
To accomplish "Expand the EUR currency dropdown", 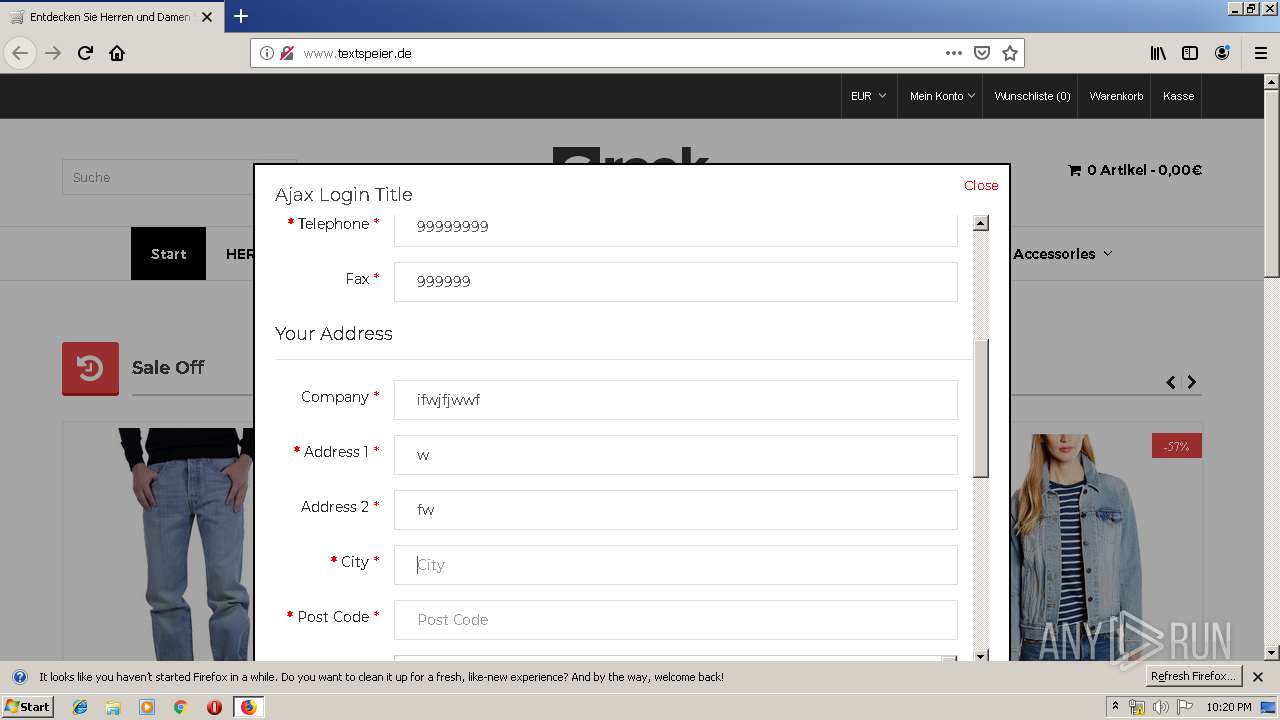I will (868, 96).
